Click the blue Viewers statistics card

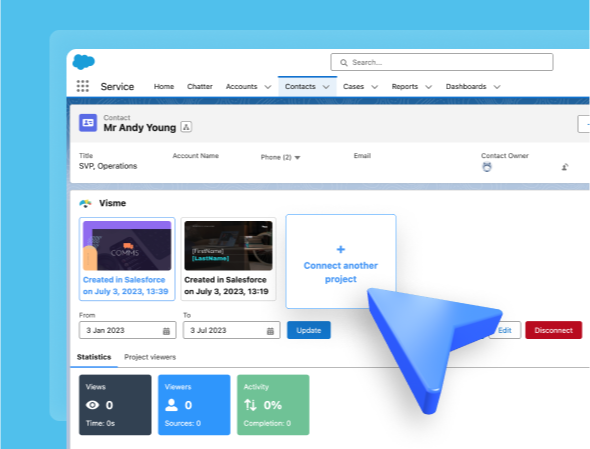point(194,405)
